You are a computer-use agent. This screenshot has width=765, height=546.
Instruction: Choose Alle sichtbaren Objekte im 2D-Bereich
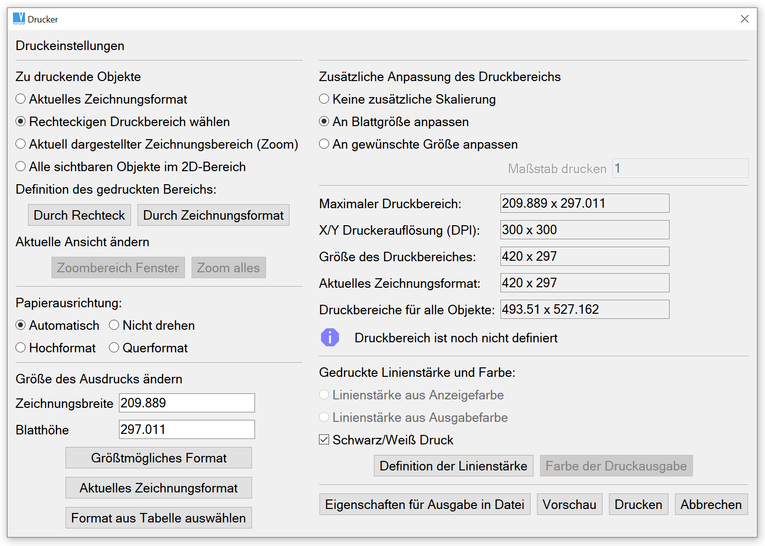point(21,167)
